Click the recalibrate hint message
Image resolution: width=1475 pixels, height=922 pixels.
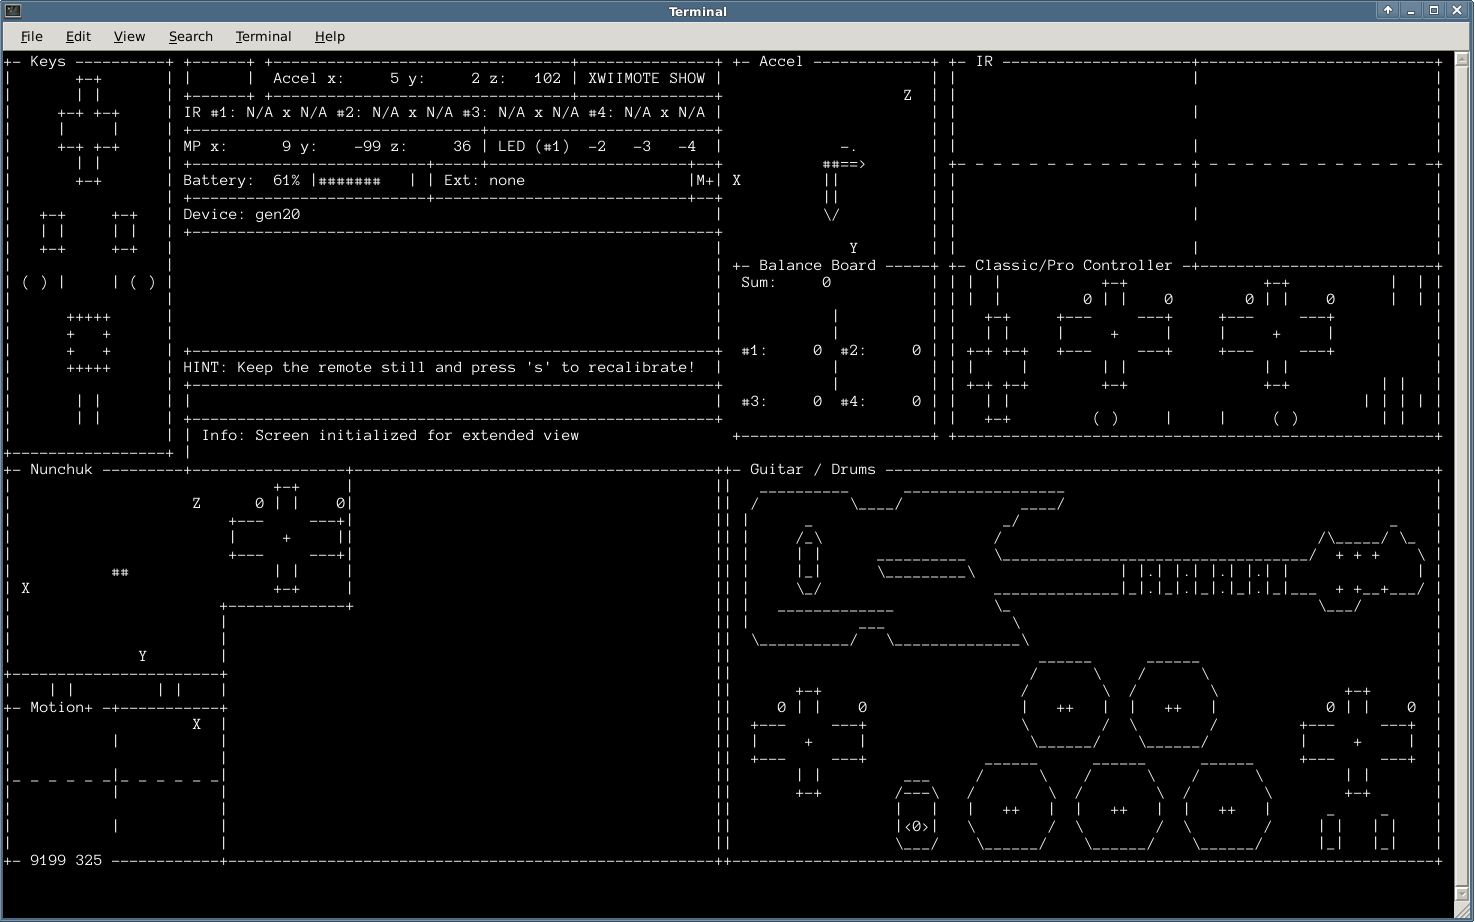pos(440,367)
